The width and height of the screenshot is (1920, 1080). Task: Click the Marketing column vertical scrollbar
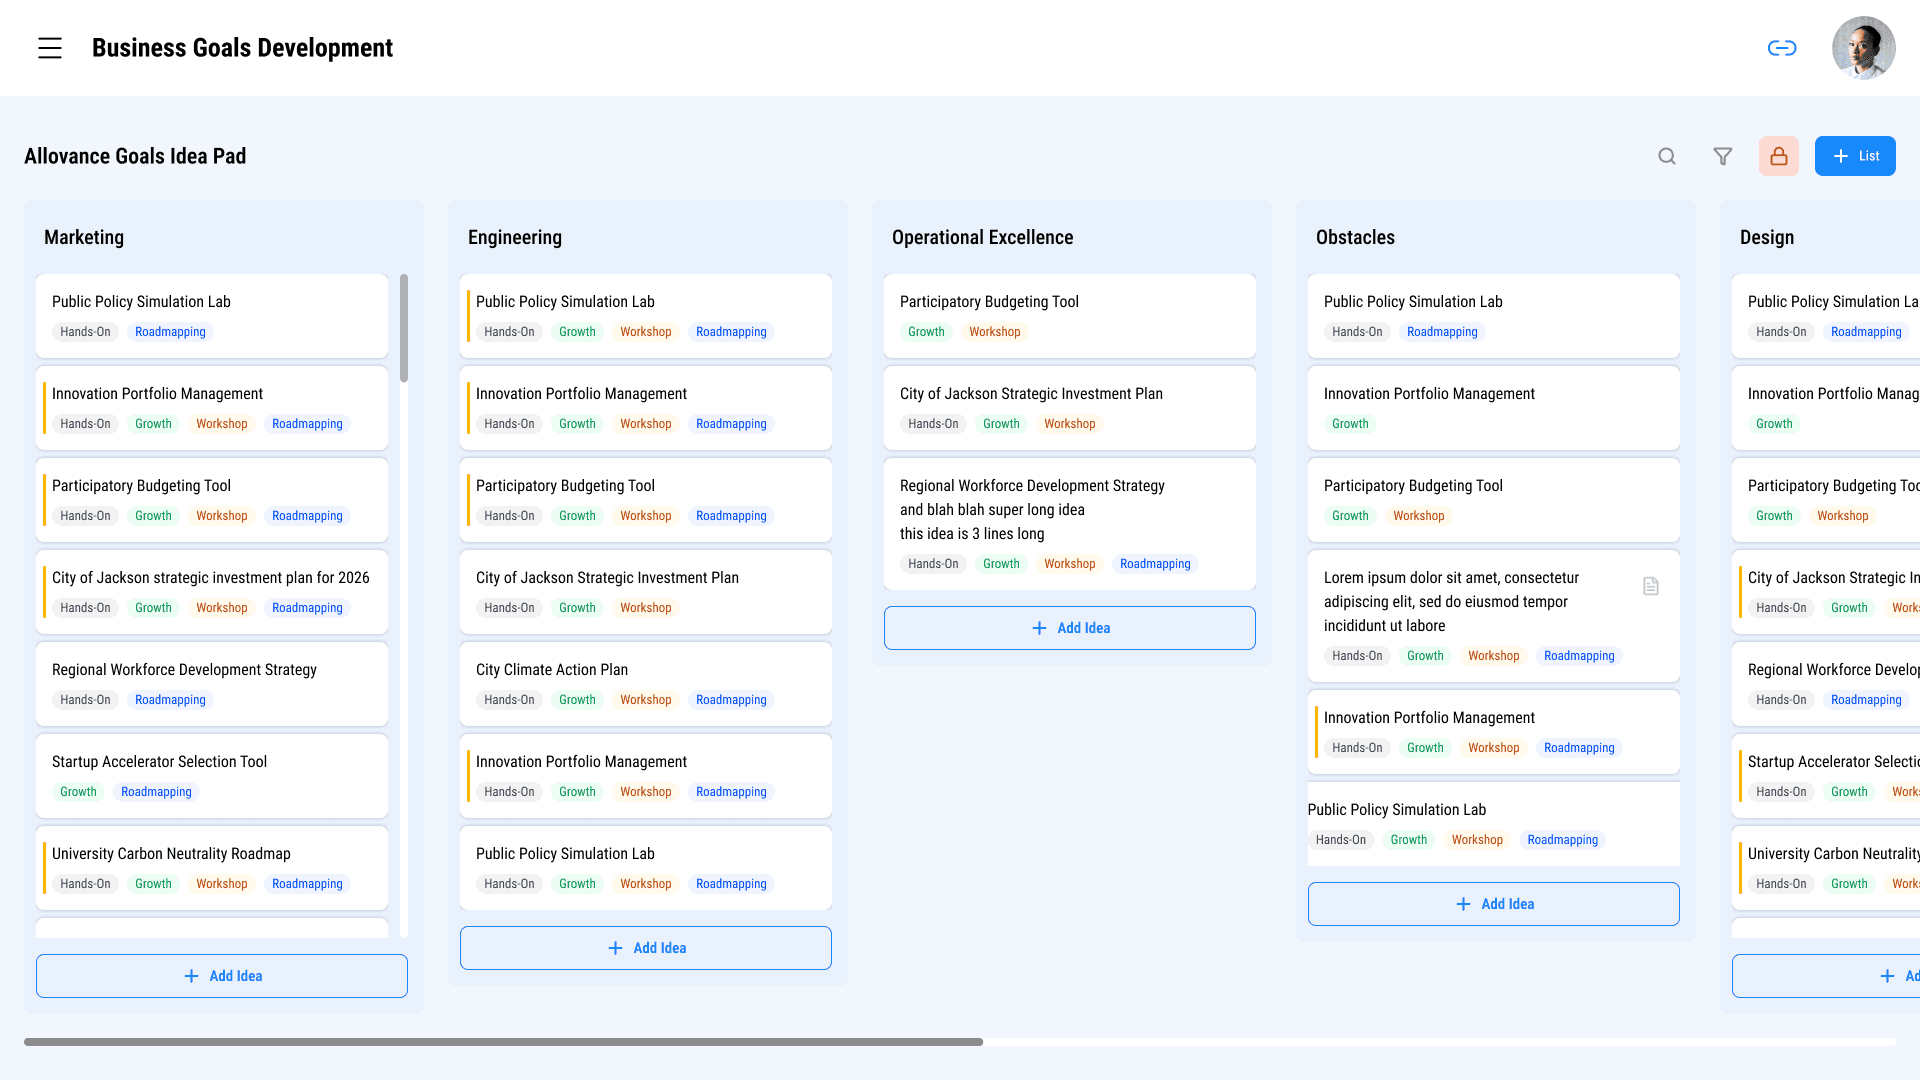404,330
